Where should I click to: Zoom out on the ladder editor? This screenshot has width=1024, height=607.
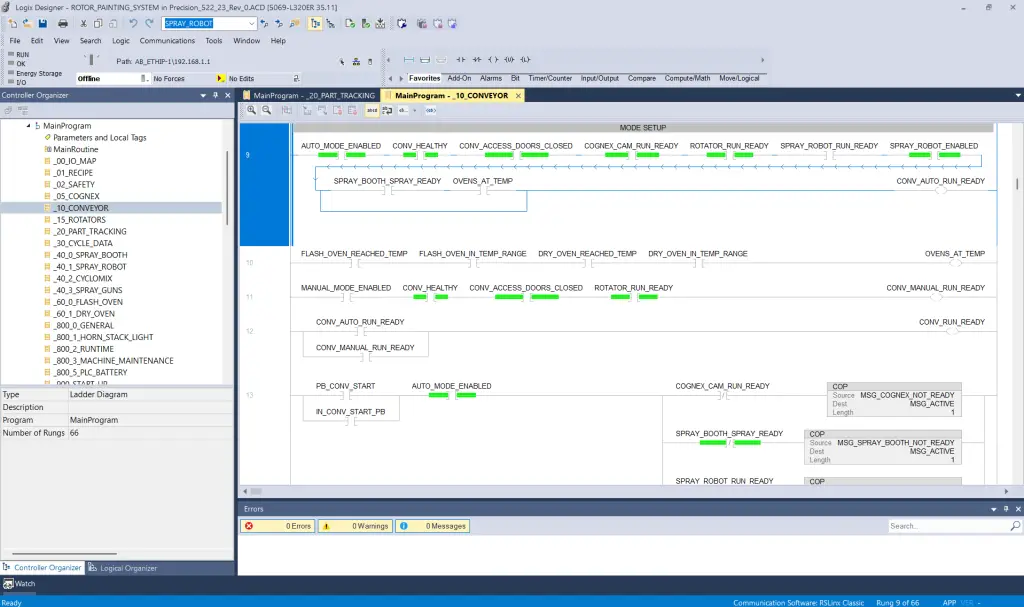click(x=266, y=110)
